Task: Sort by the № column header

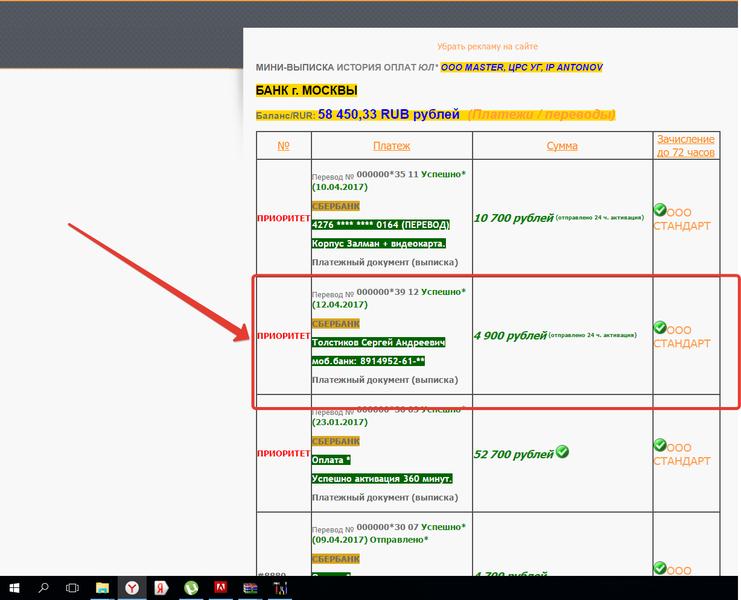Action: coord(283,146)
